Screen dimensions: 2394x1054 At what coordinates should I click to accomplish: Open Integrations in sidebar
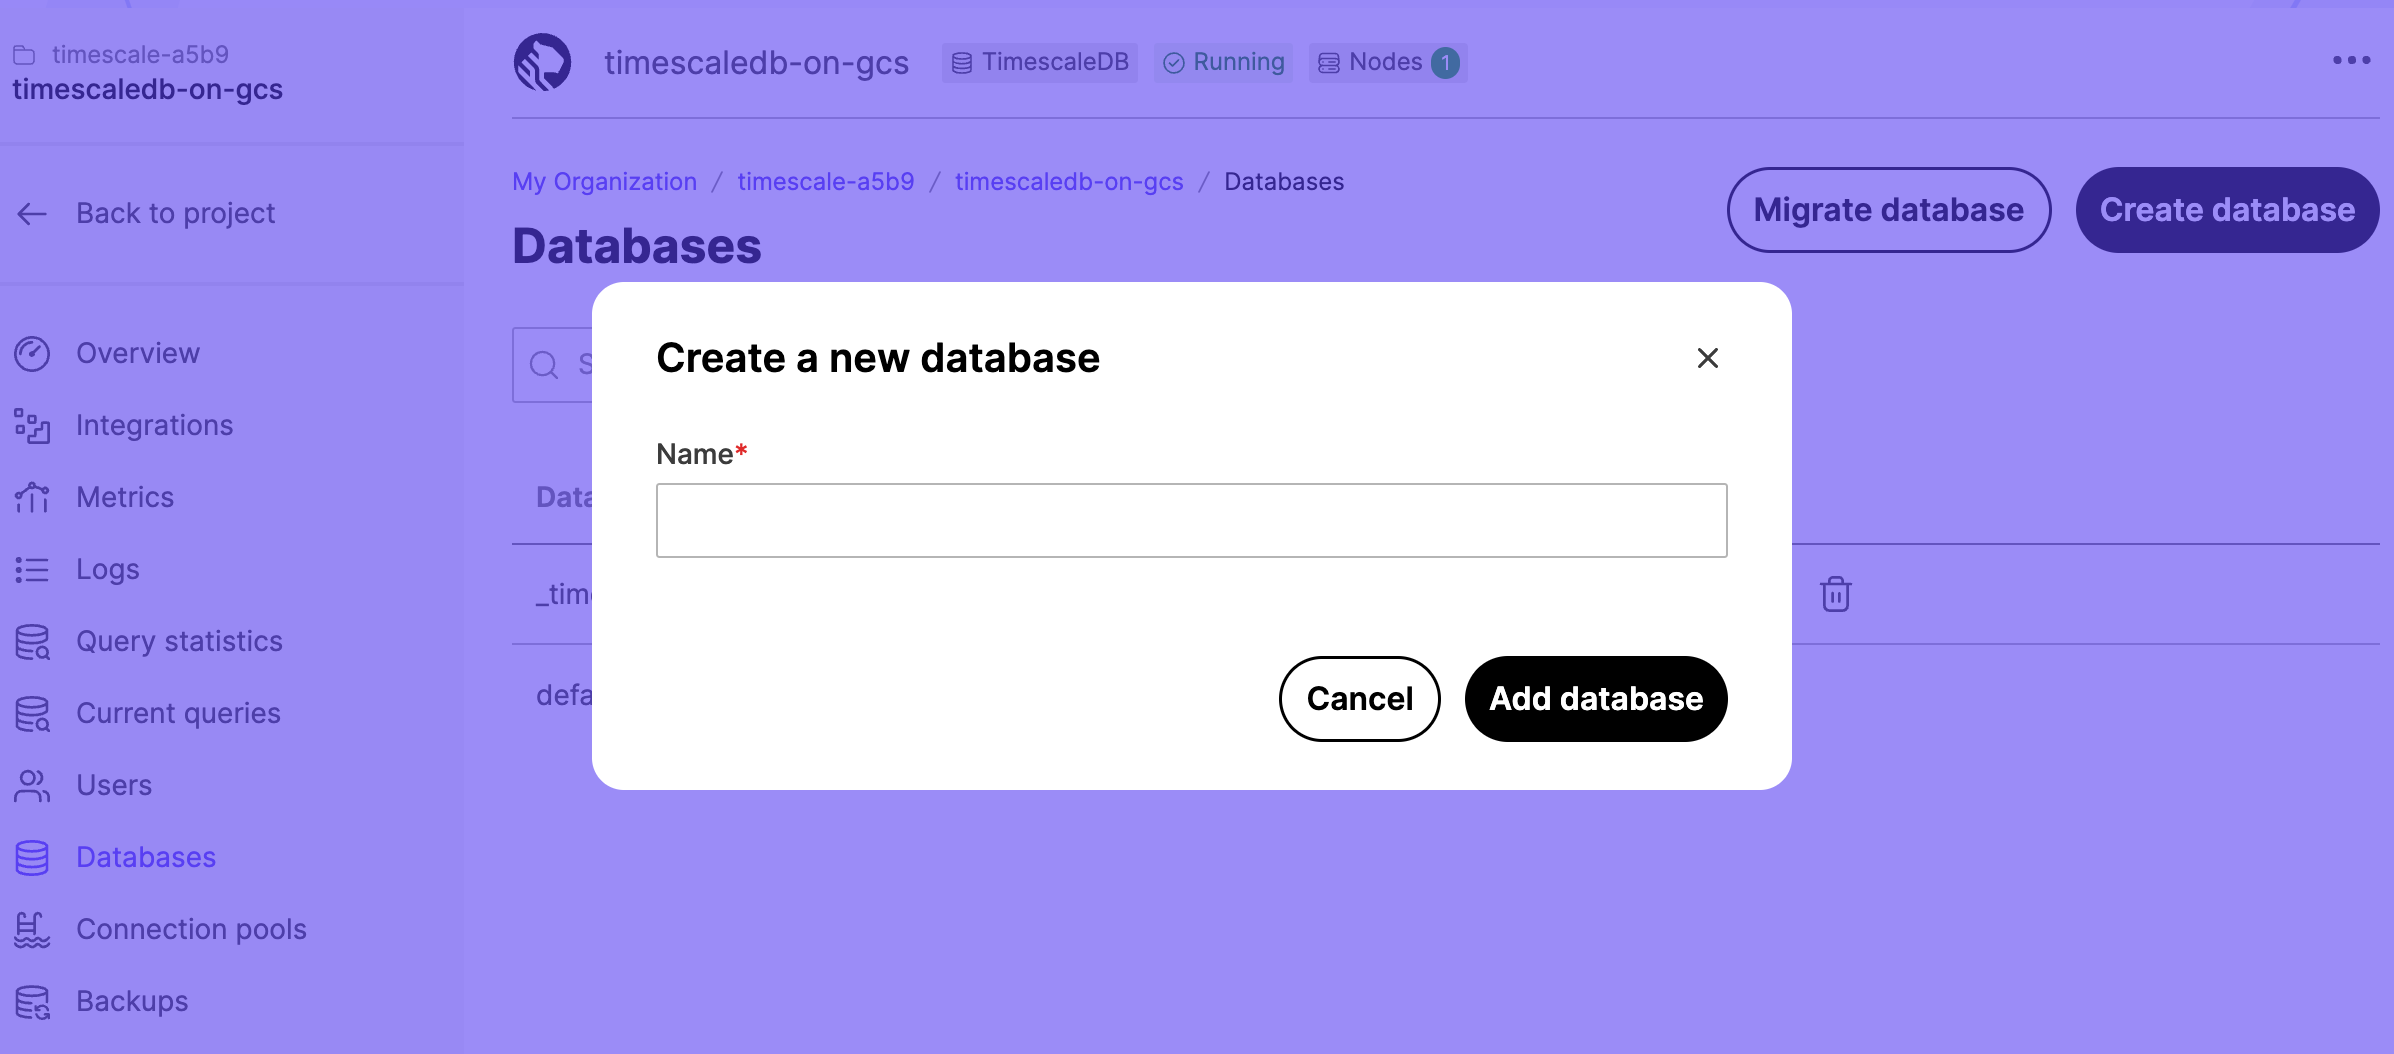point(154,425)
